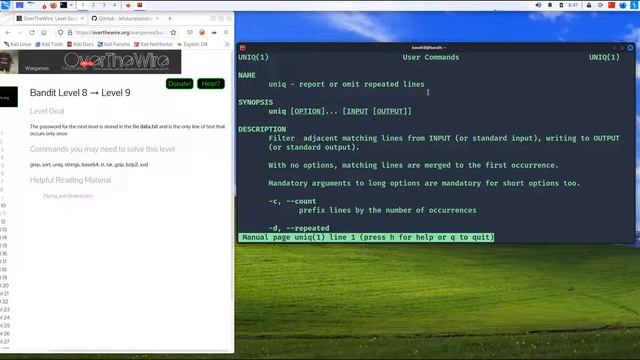This screenshot has height=360, width=640.
Task: Open the orange extension icon in toolbar
Action: coord(202,32)
